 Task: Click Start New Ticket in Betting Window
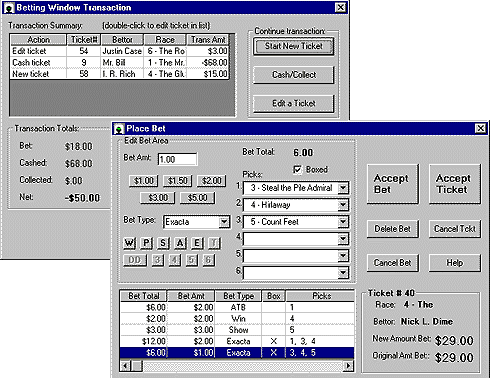pyautogui.click(x=294, y=46)
